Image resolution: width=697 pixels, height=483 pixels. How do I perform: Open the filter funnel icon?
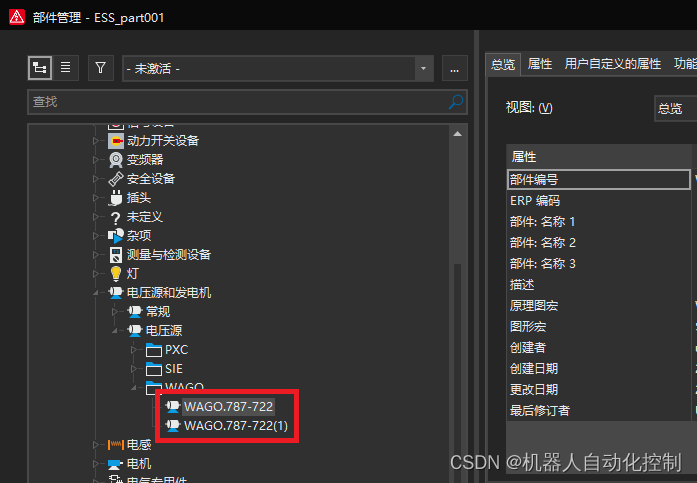[x=100, y=68]
